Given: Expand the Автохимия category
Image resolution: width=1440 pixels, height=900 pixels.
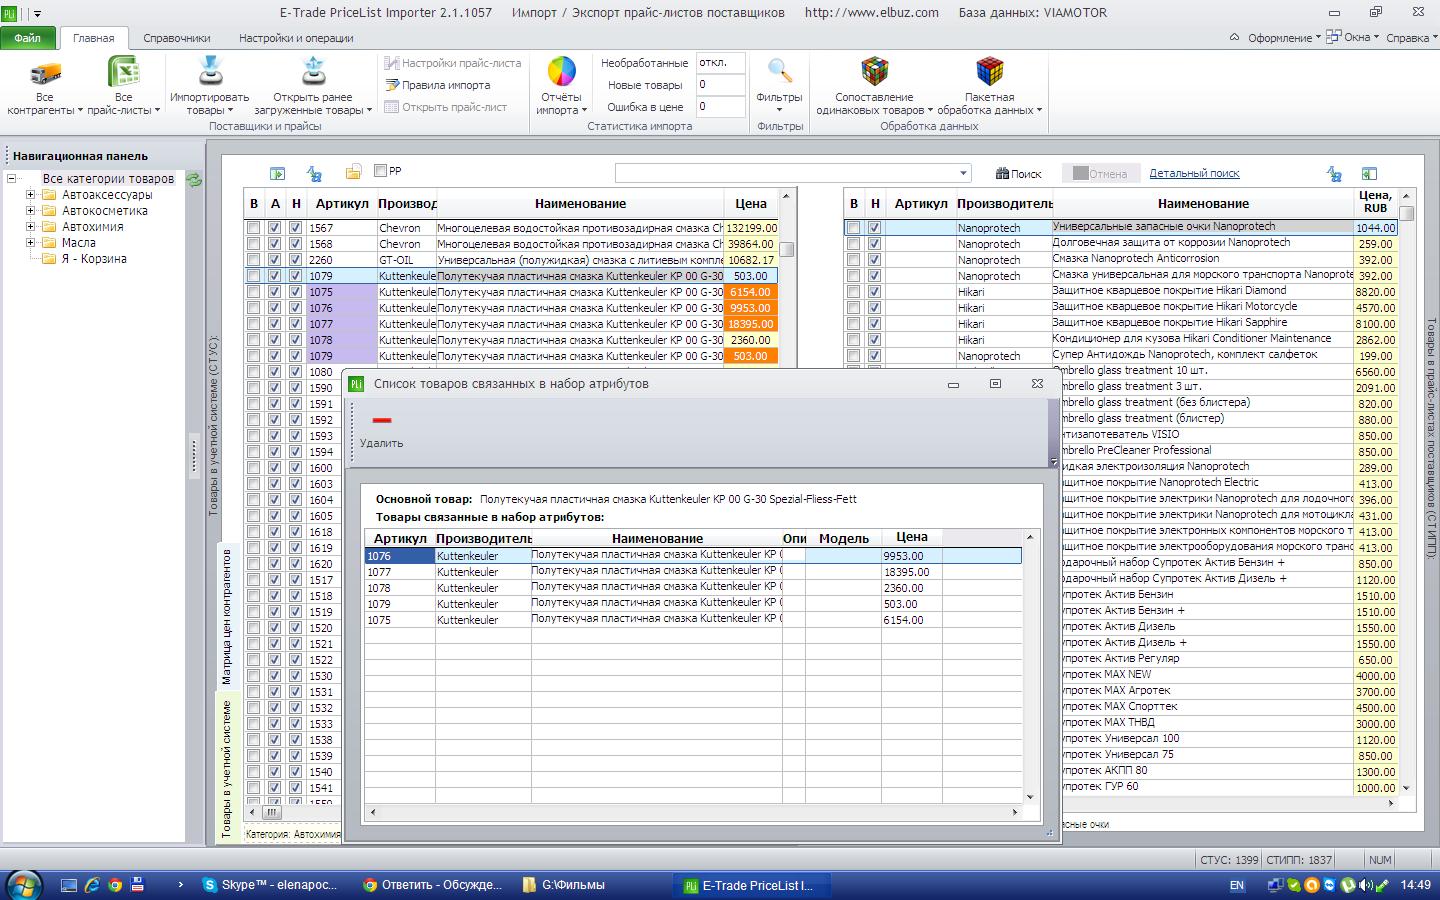Looking at the screenshot, I should [31, 227].
